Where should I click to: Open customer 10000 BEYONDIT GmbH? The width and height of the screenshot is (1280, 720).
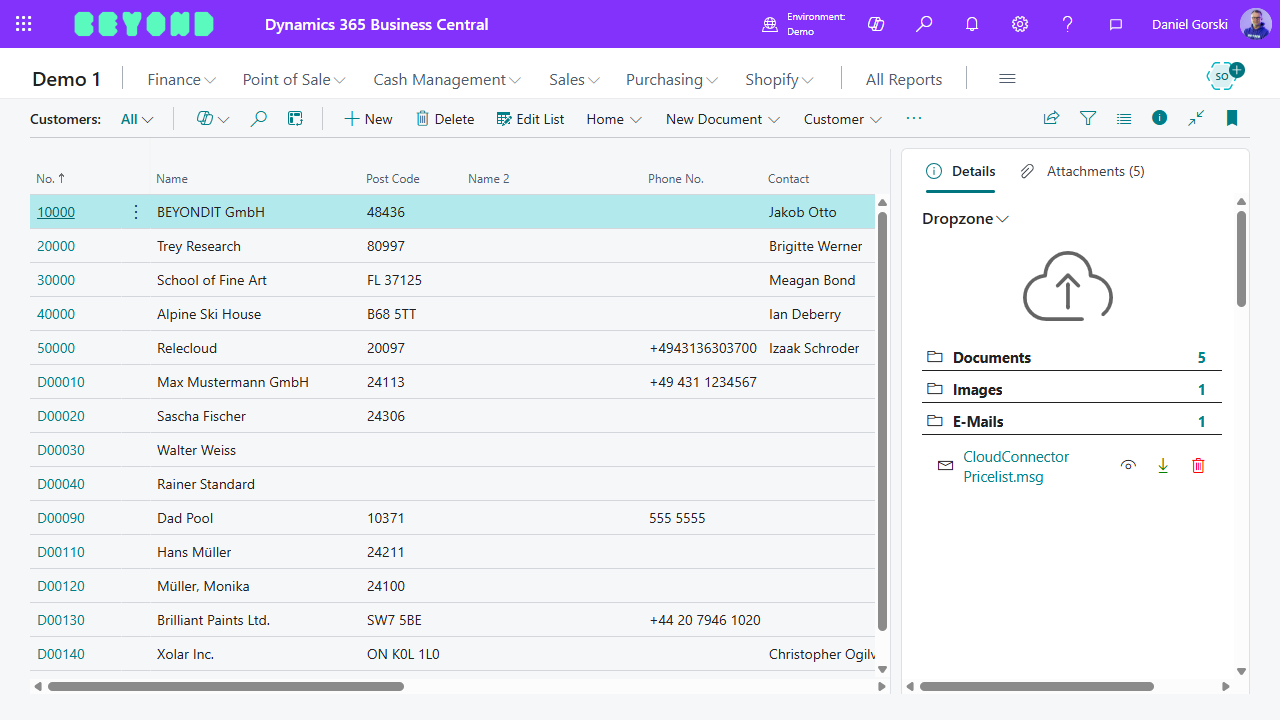tap(55, 212)
